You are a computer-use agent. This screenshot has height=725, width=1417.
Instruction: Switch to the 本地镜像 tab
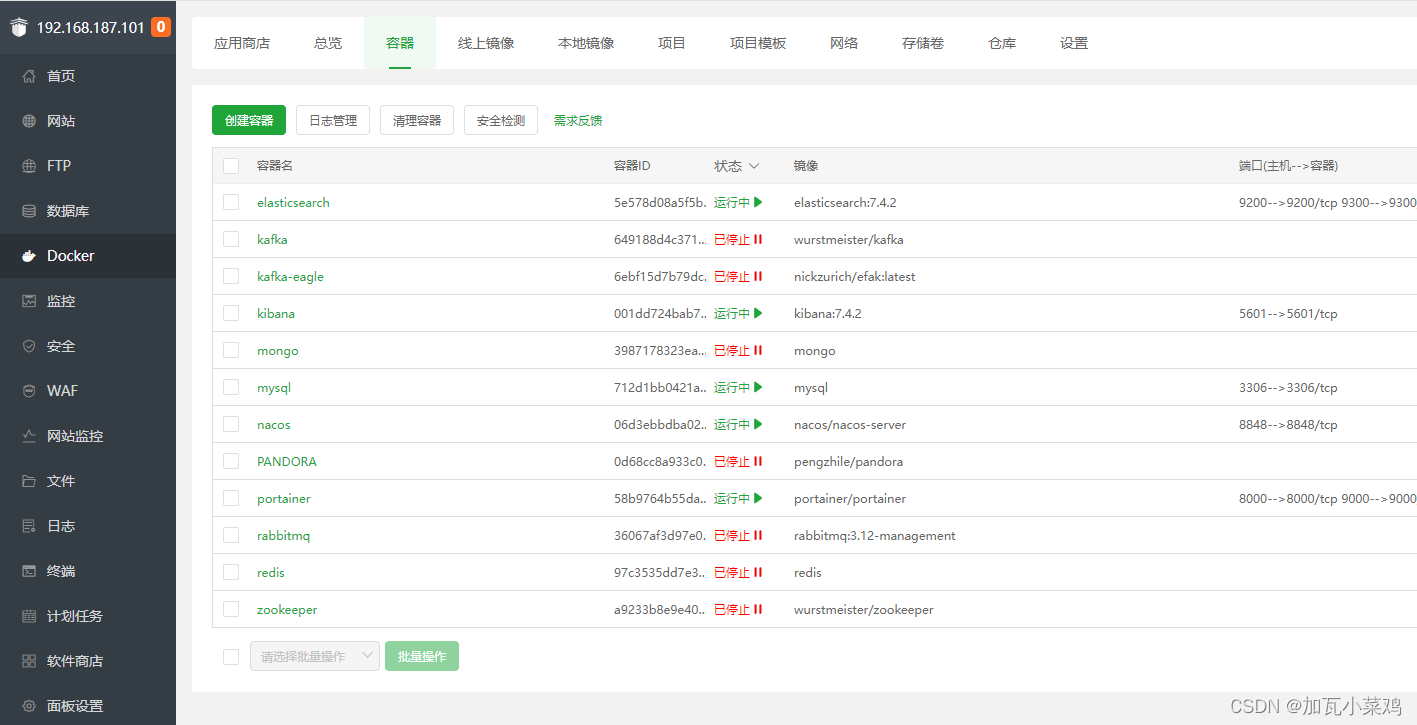click(586, 43)
